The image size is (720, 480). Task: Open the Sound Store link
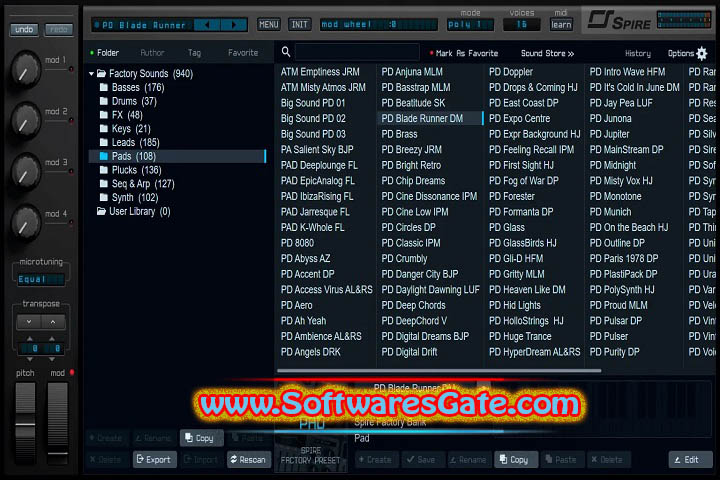click(x=547, y=53)
